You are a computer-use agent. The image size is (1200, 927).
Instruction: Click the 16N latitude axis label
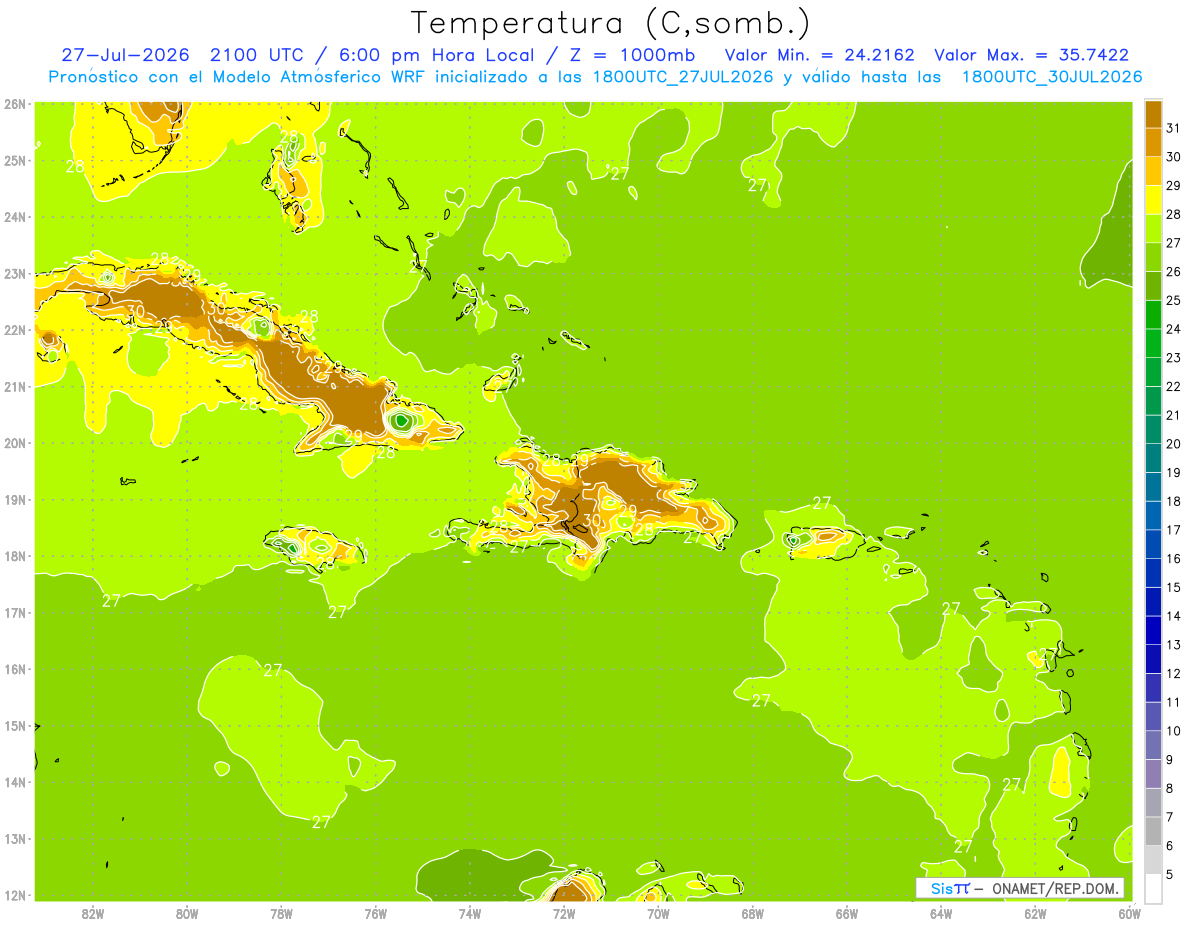pos(14,669)
